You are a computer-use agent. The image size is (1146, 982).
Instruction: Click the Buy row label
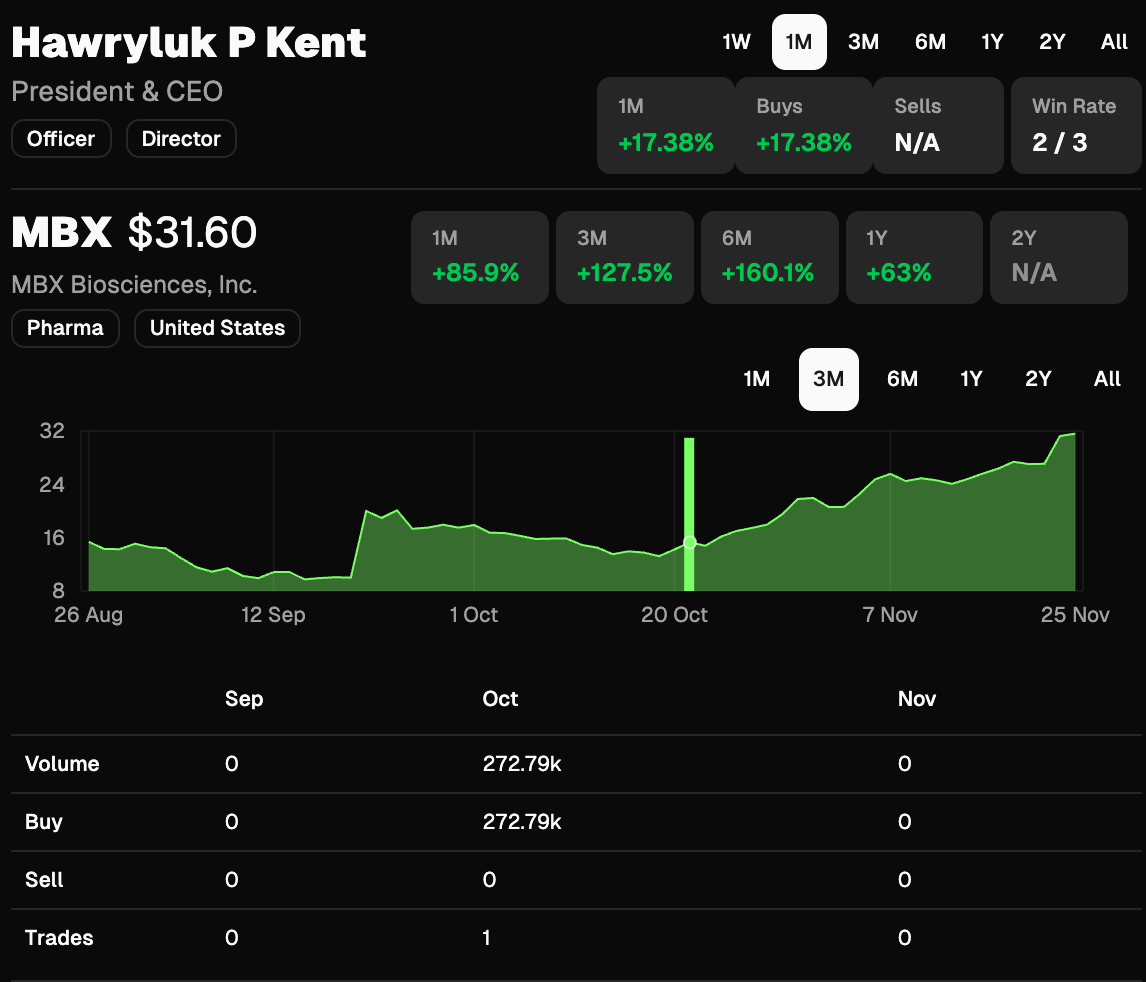(x=44, y=821)
